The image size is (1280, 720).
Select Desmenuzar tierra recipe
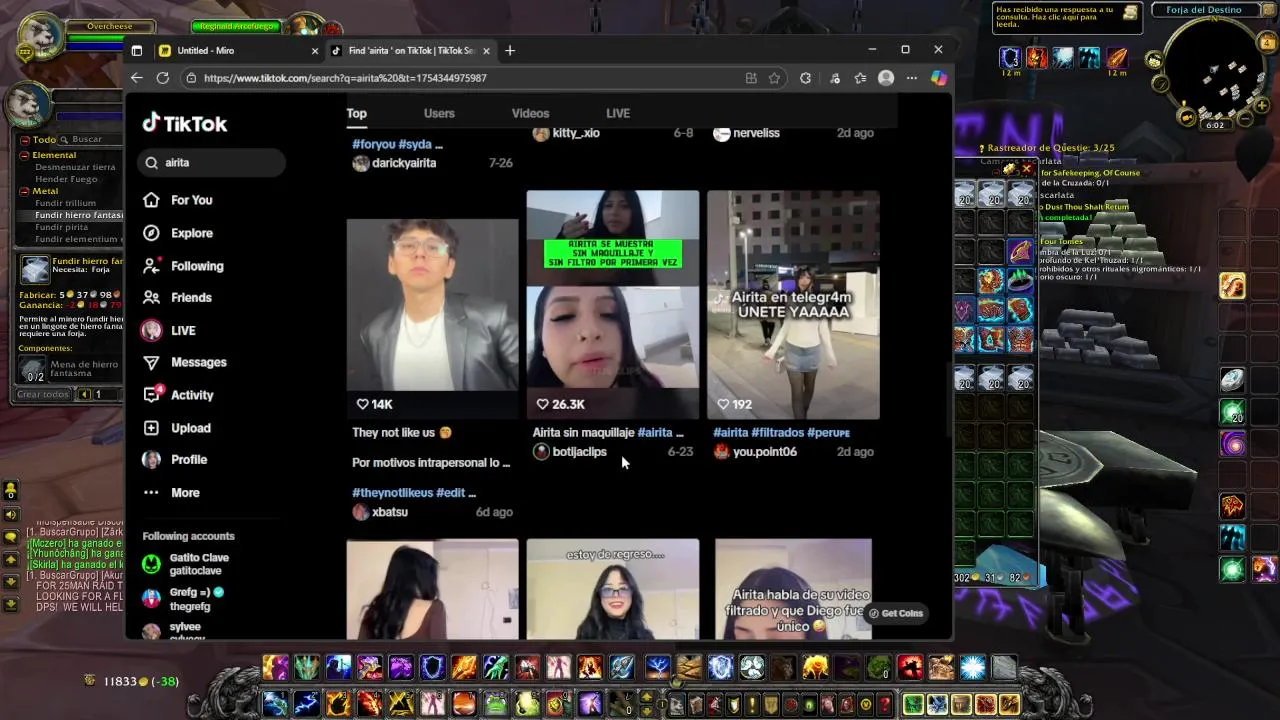coord(75,167)
